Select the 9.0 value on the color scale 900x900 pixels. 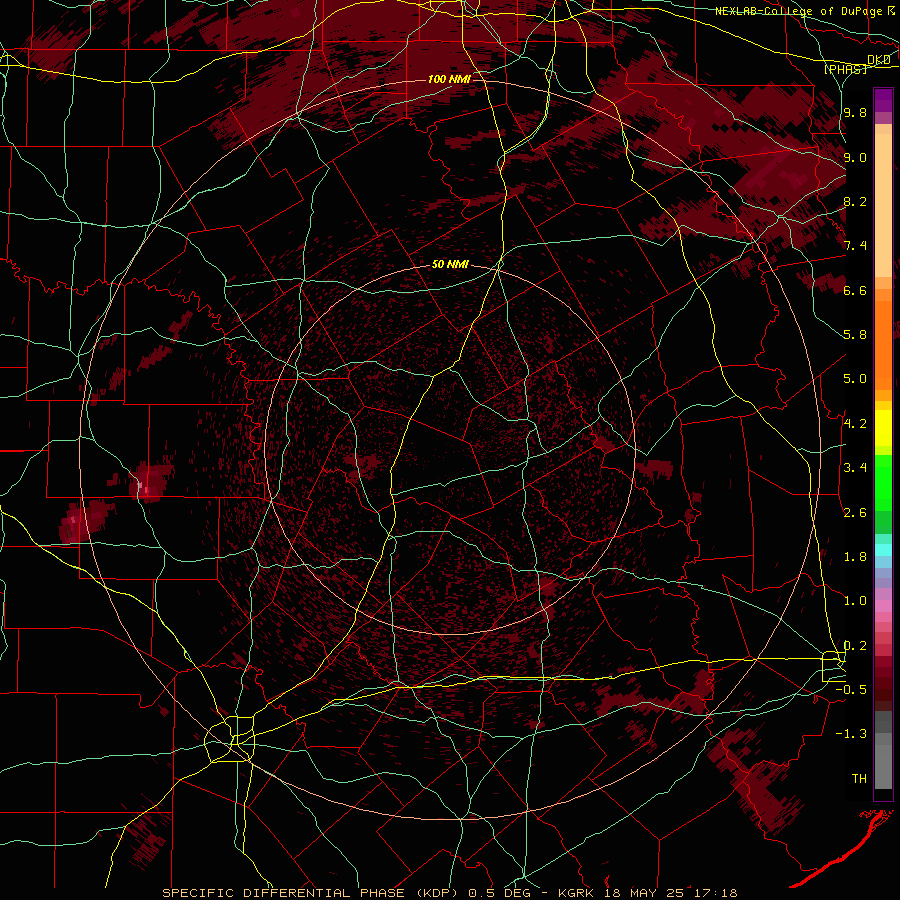[x=855, y=157]
